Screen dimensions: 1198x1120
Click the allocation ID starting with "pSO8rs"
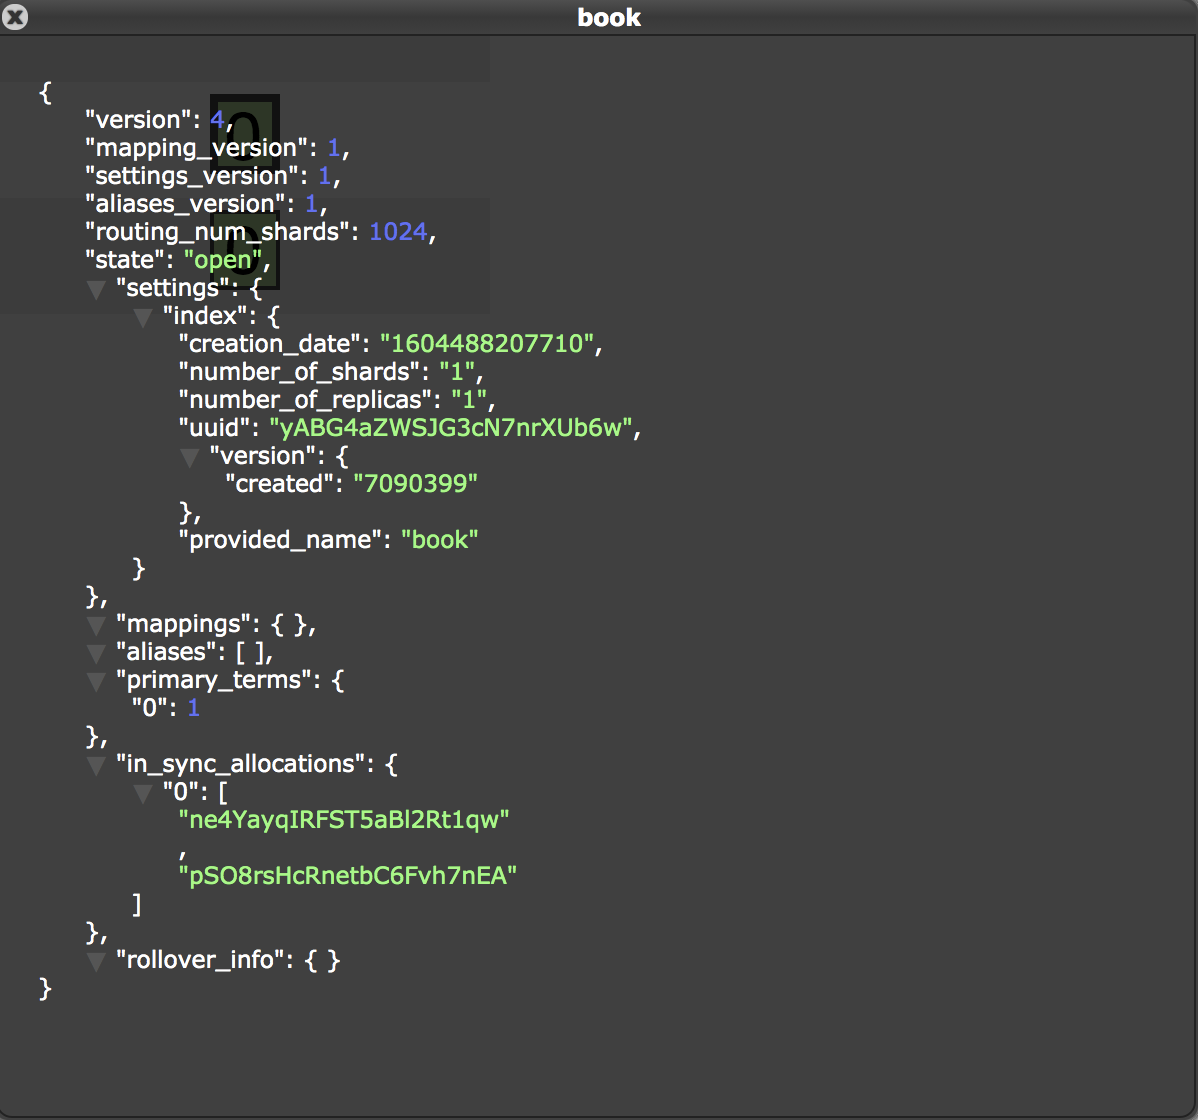click(347, 876)
